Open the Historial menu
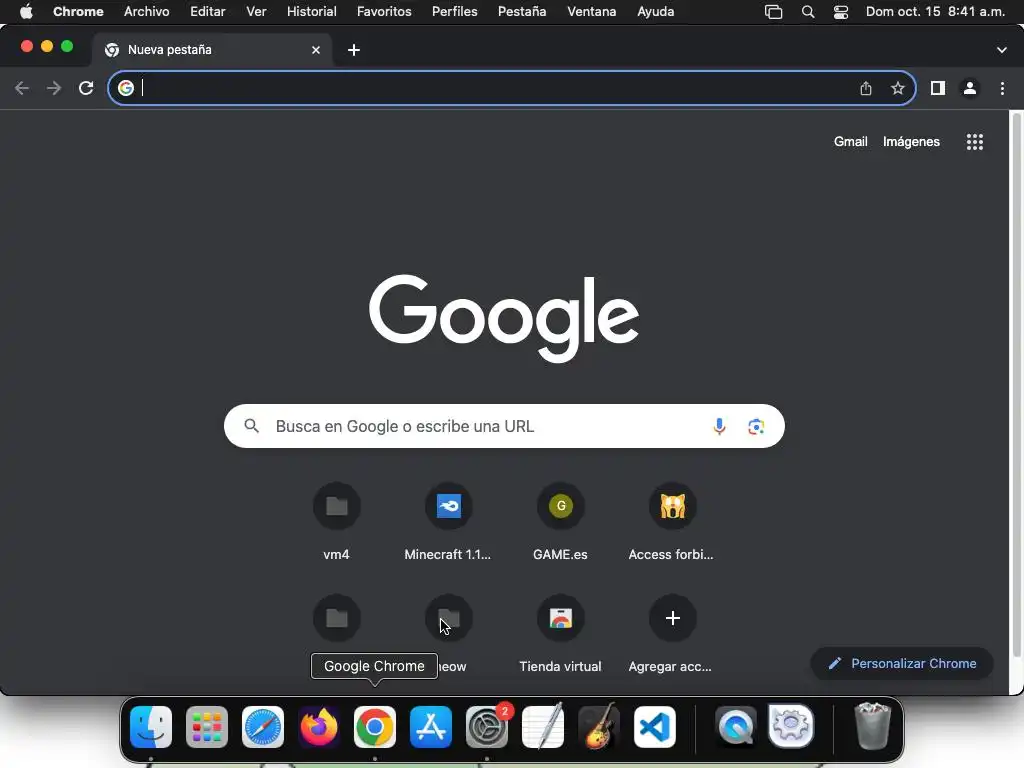Image resolution: width=1024 pixels, height=768 pixels. 312,12
